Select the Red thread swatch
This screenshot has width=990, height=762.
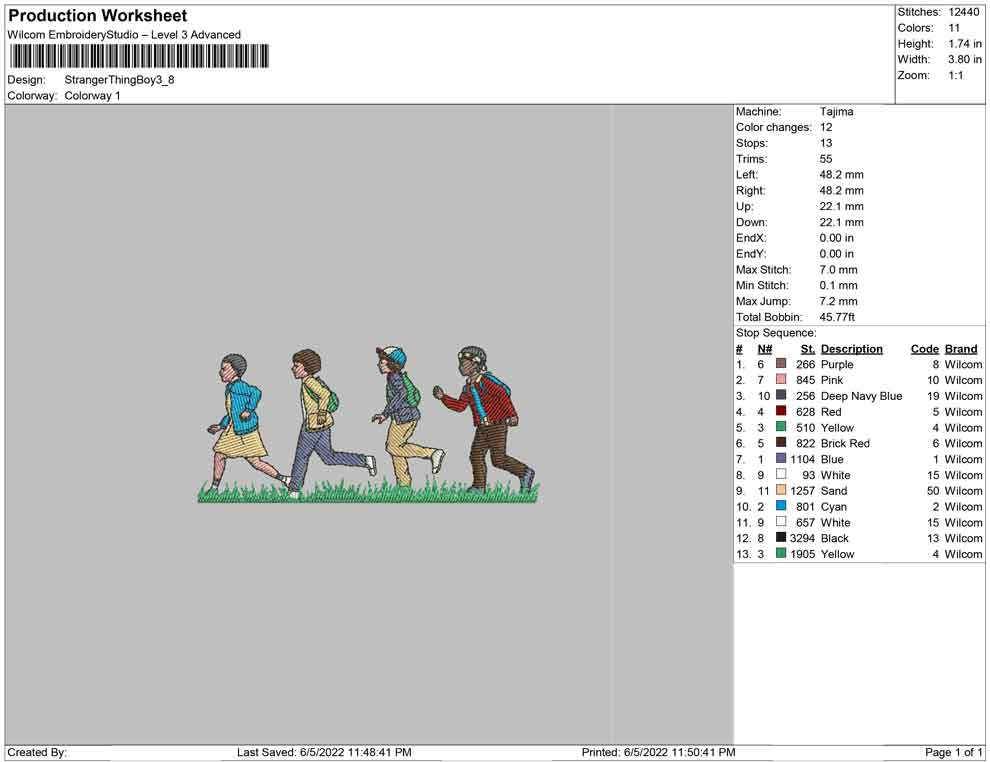[x=781, y=411]
